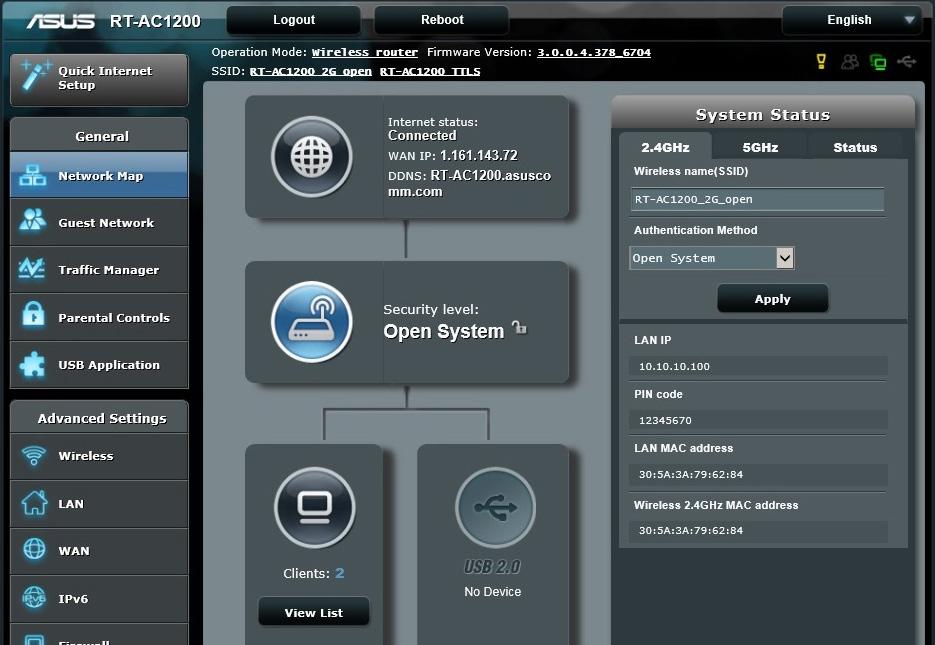Click the Reboot button
This screenshot has height=645, width=935.
pyautogui.click(x=442, y=20)
